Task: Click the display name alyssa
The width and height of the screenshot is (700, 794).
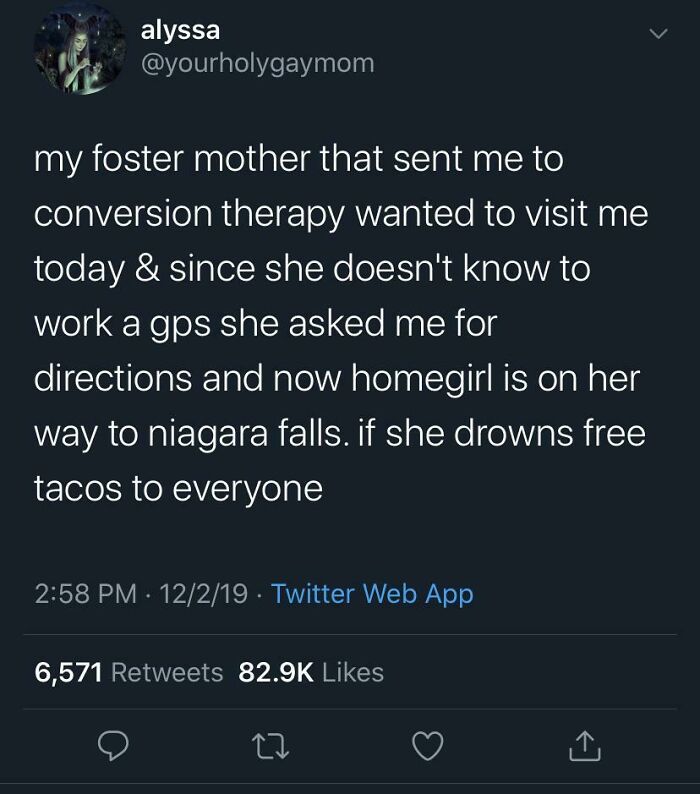Action: click(x=180, y=30)
